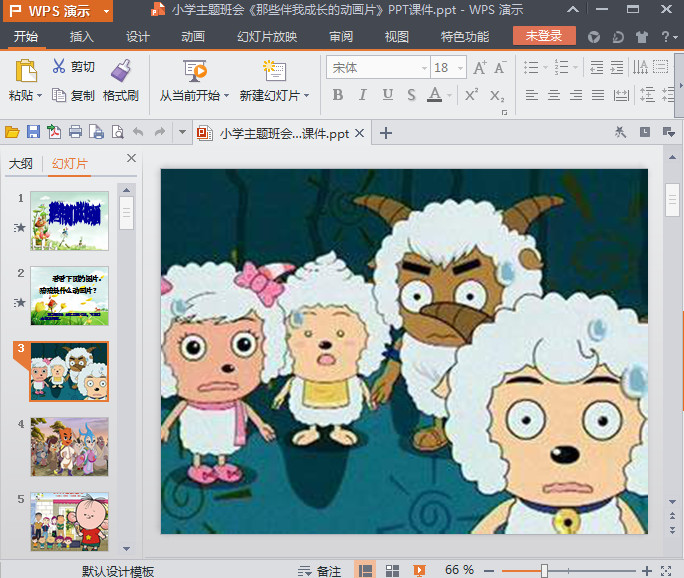Image resolution: width=684 pixels, height=578 pixels.
Task: Open the 宋体 font name dropdown
Action: 424,68
